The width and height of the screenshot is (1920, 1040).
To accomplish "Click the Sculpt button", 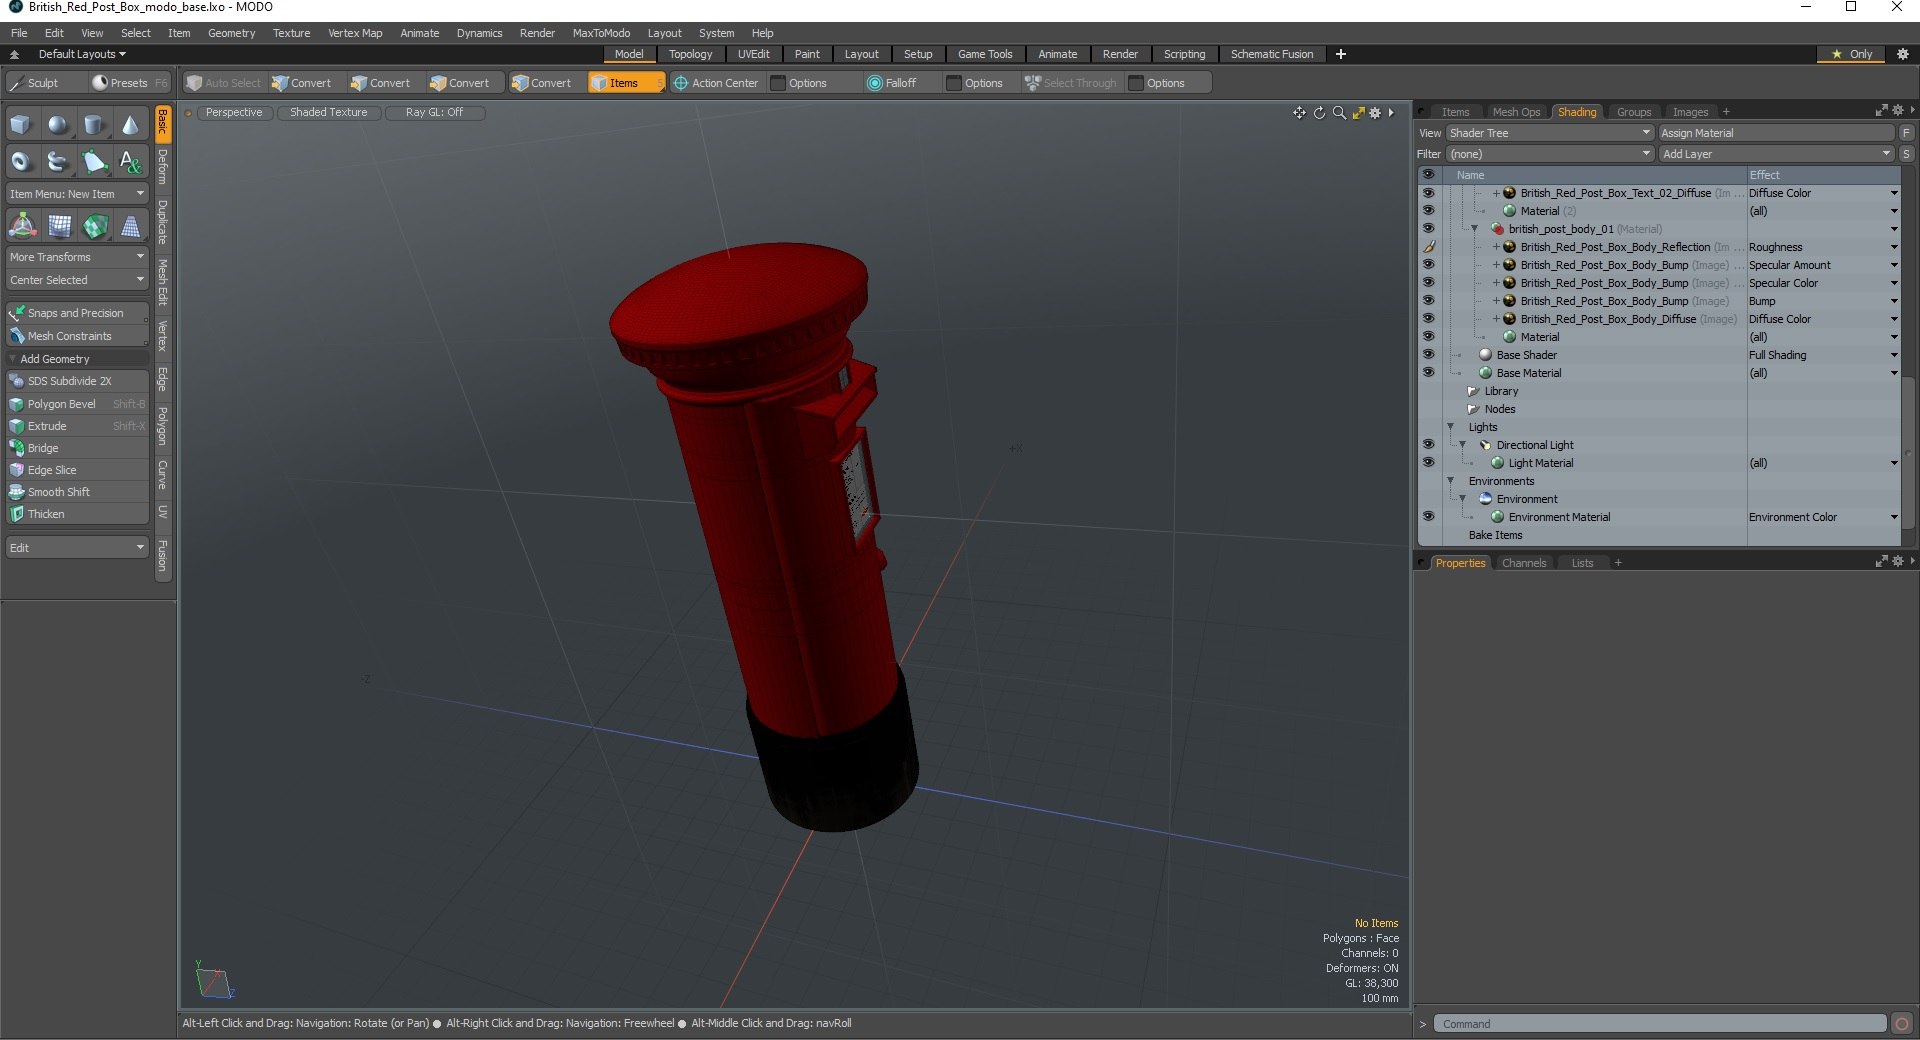I will point(43,83).
